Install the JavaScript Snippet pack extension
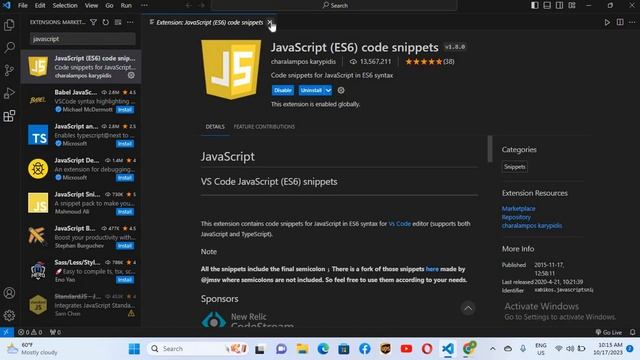The image size is (640, 360). [124, 211]
